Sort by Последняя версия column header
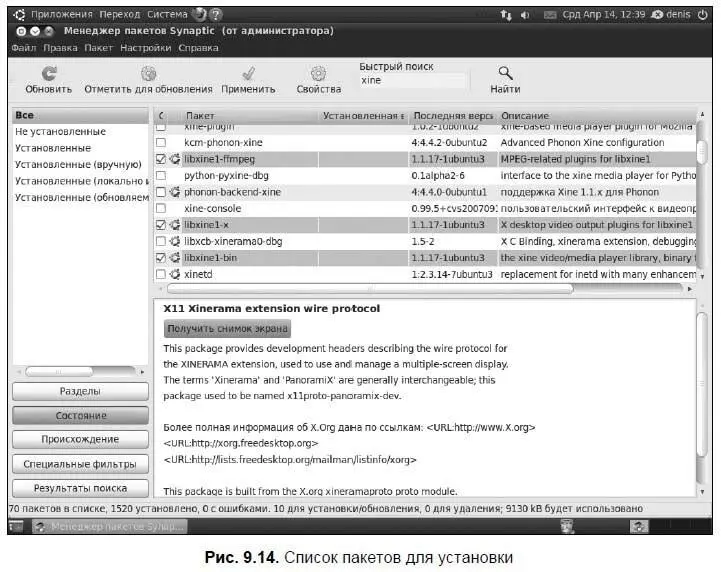Screen dimensions: 721x572 453,116
